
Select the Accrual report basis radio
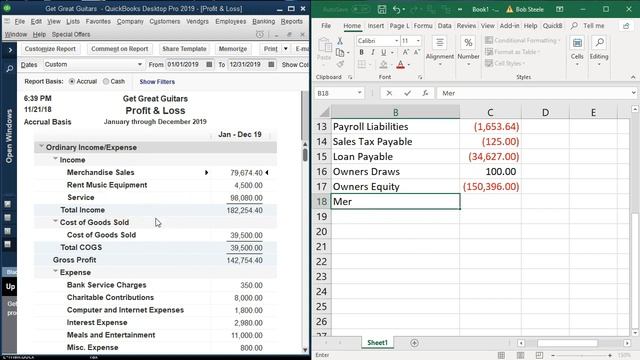click(72, 82)
